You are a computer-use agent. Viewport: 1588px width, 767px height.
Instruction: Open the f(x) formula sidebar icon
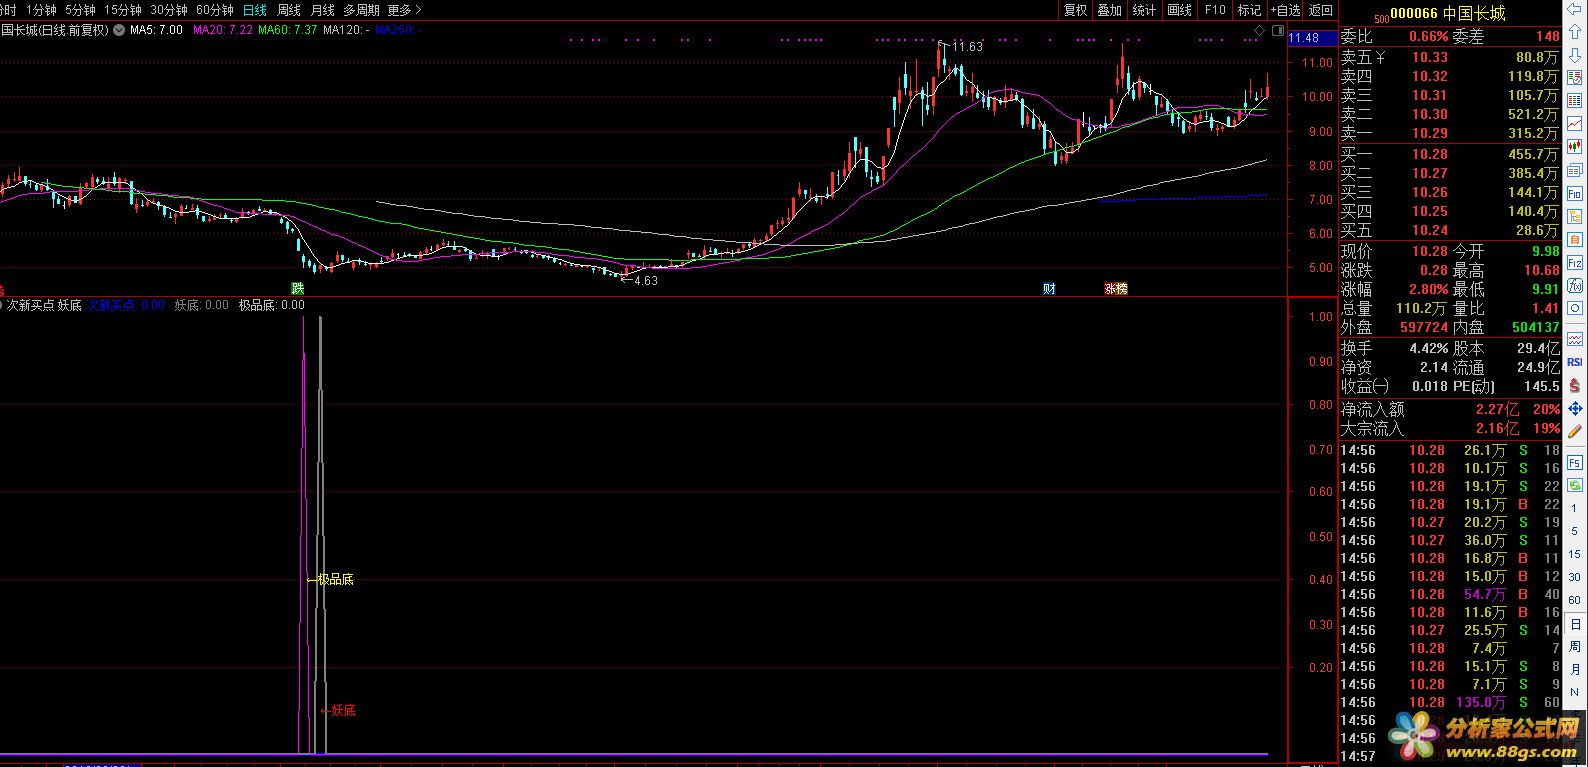click(1574, 285)
